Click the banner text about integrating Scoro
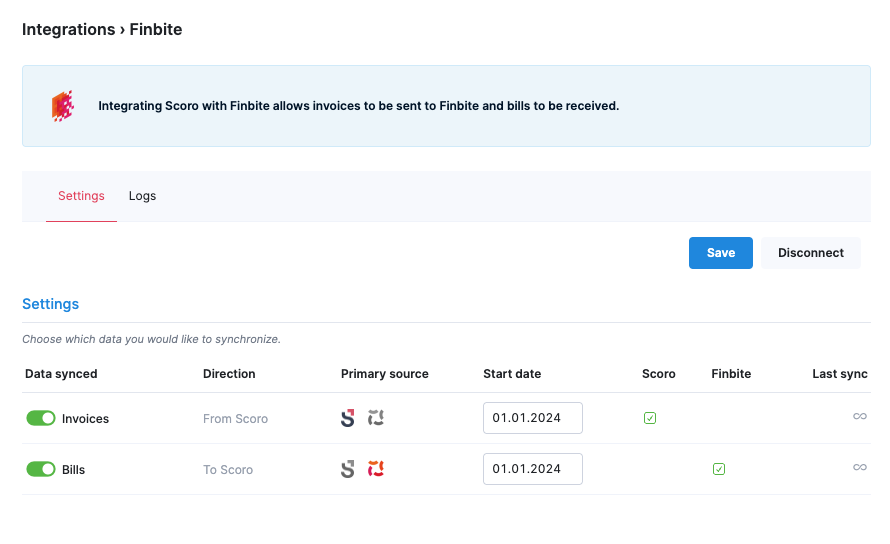890x544 pixels. 359,106
